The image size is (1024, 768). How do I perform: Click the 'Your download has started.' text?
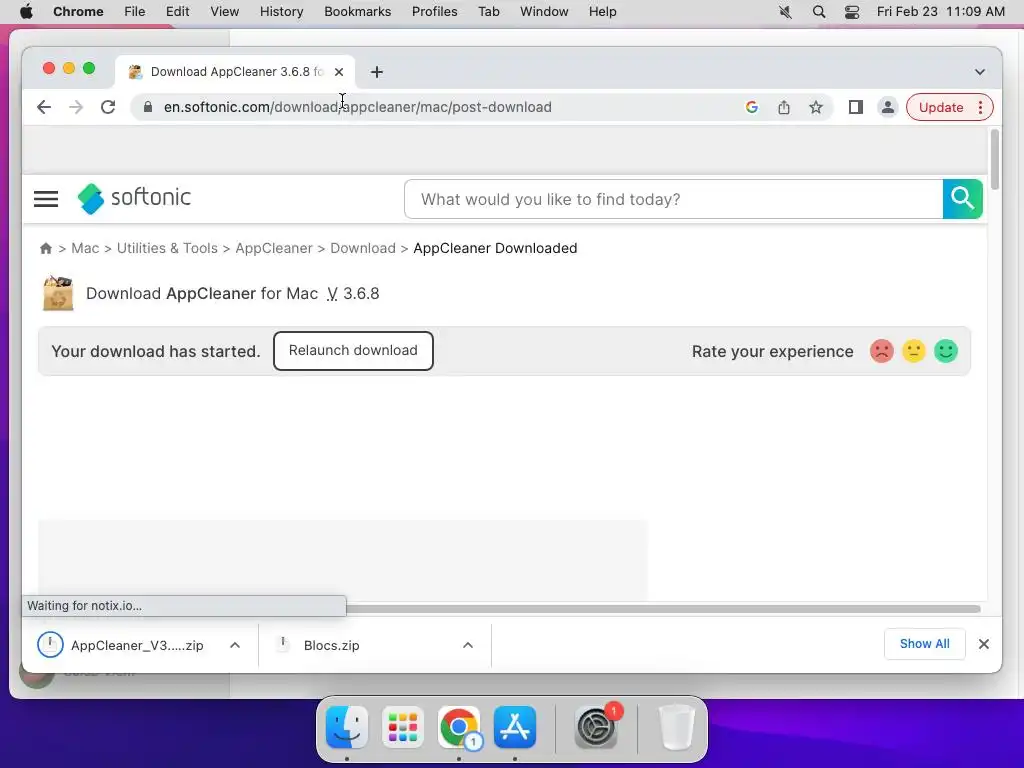point(156,351)
